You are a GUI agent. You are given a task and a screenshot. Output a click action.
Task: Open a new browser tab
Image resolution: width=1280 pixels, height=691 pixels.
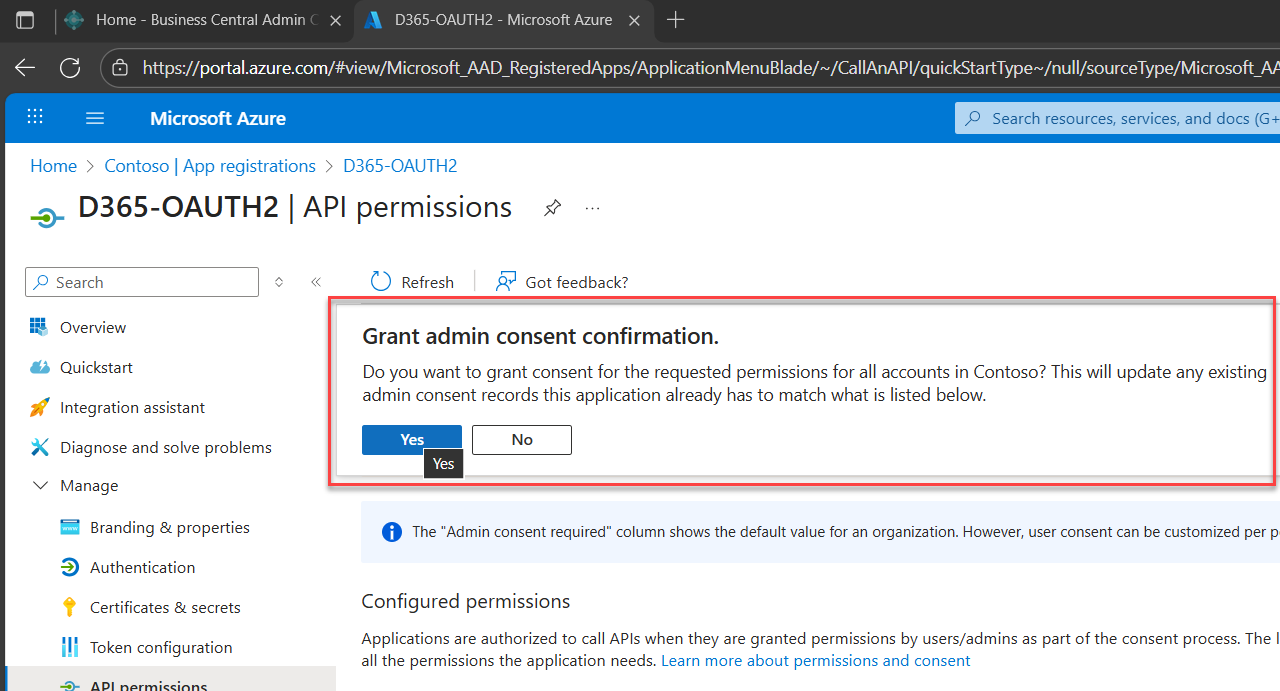point(676,19)
